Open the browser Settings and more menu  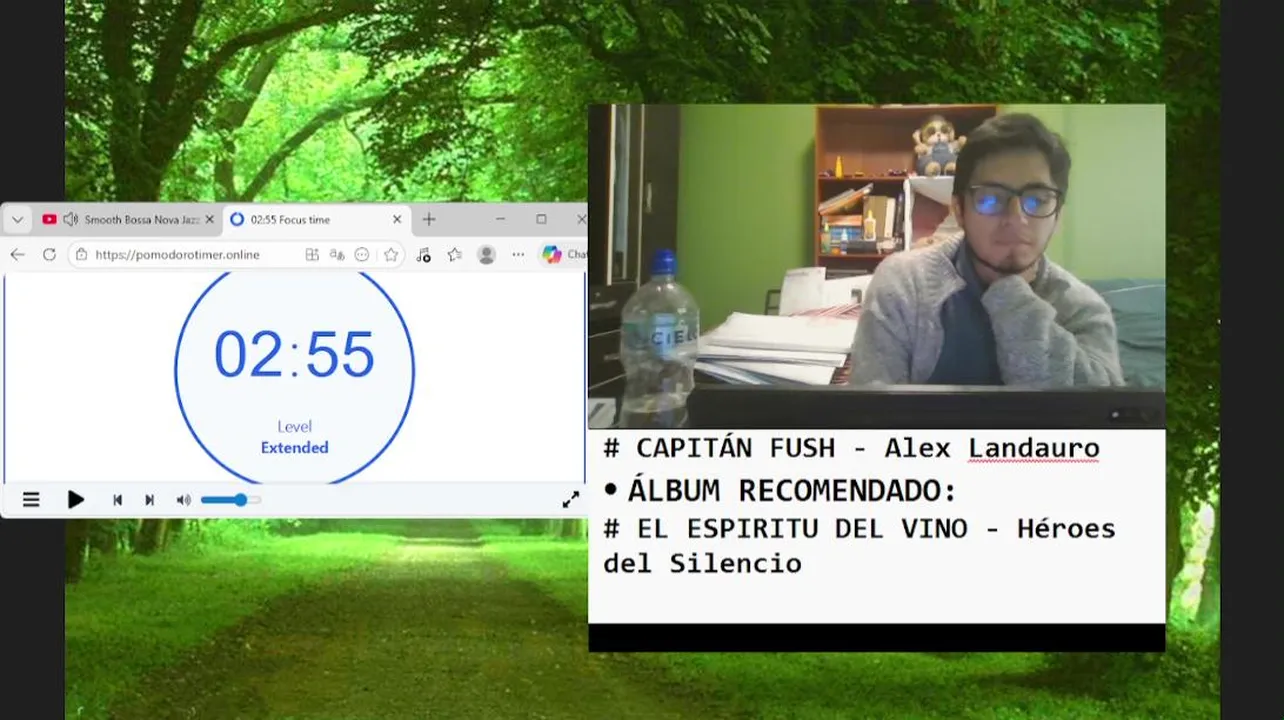coord(518,255)
